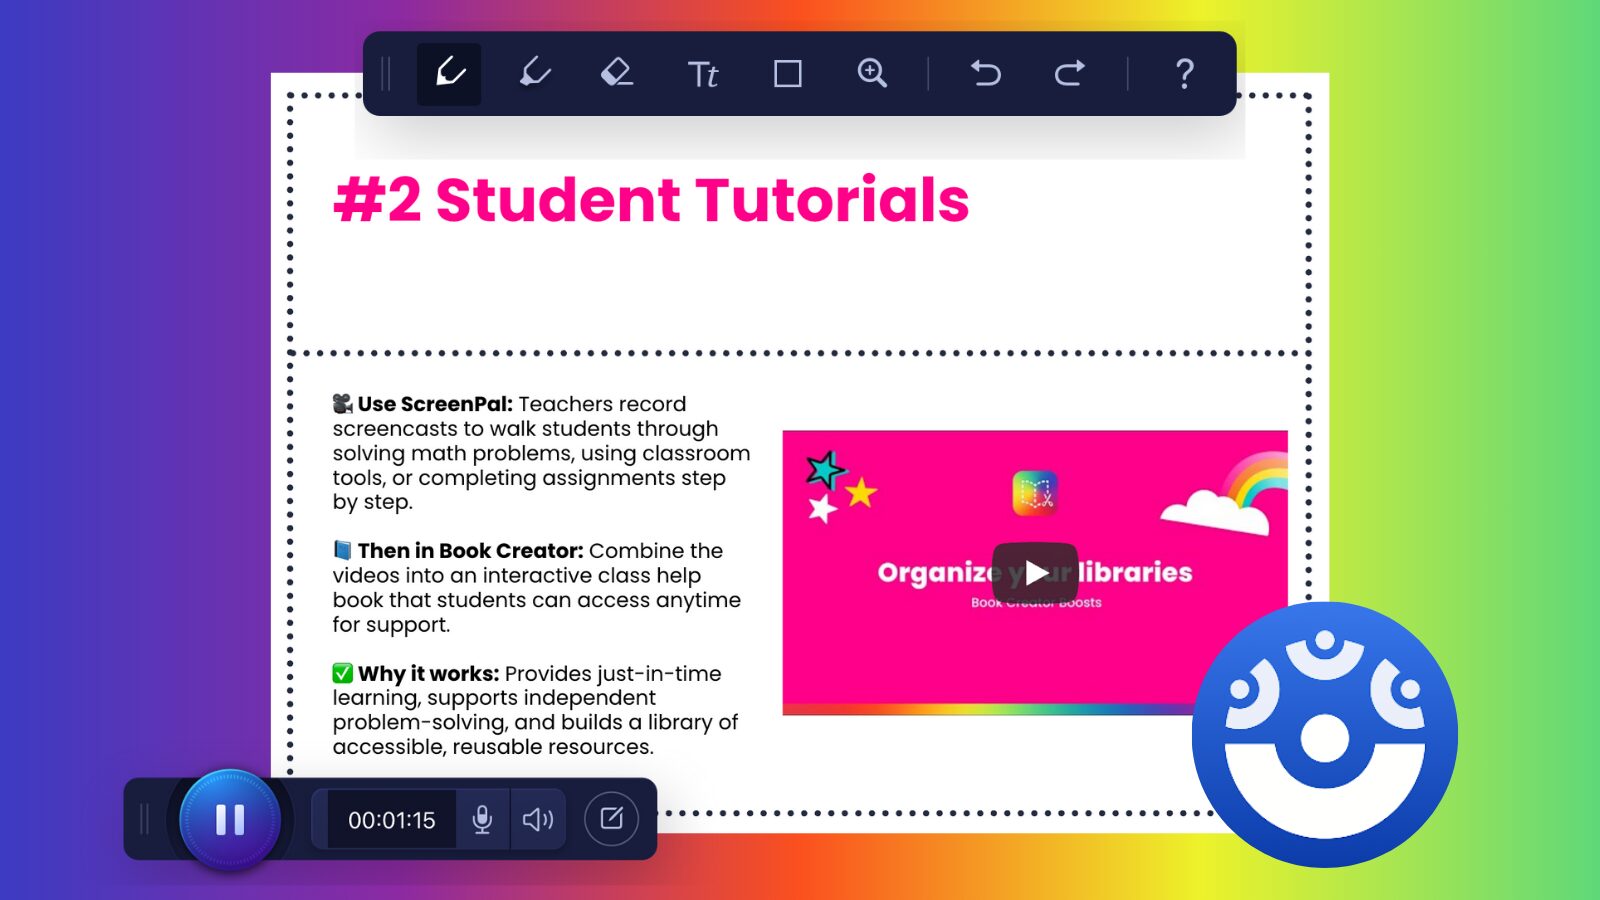Click the #2 Student Tutorials heading

tap(651, 200)
